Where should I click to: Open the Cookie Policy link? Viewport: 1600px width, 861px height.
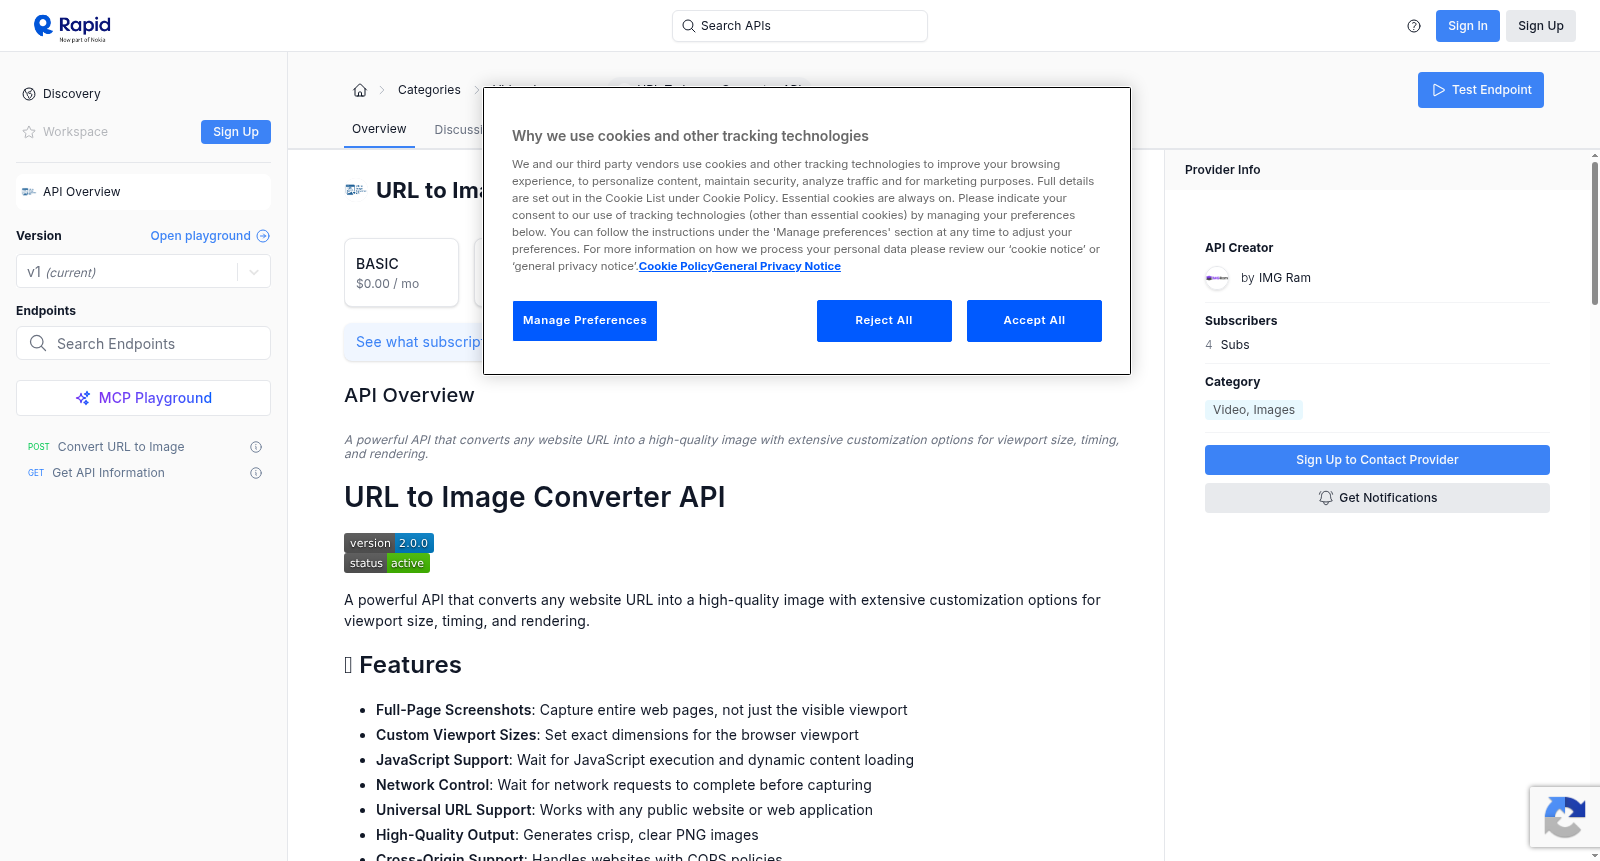(676, 266)
